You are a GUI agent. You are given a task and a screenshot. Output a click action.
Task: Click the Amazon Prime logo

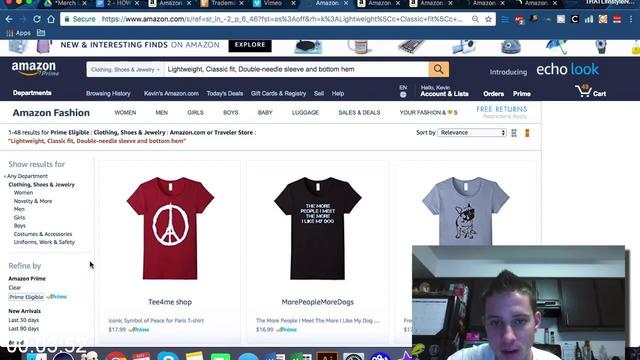point(34,69)
